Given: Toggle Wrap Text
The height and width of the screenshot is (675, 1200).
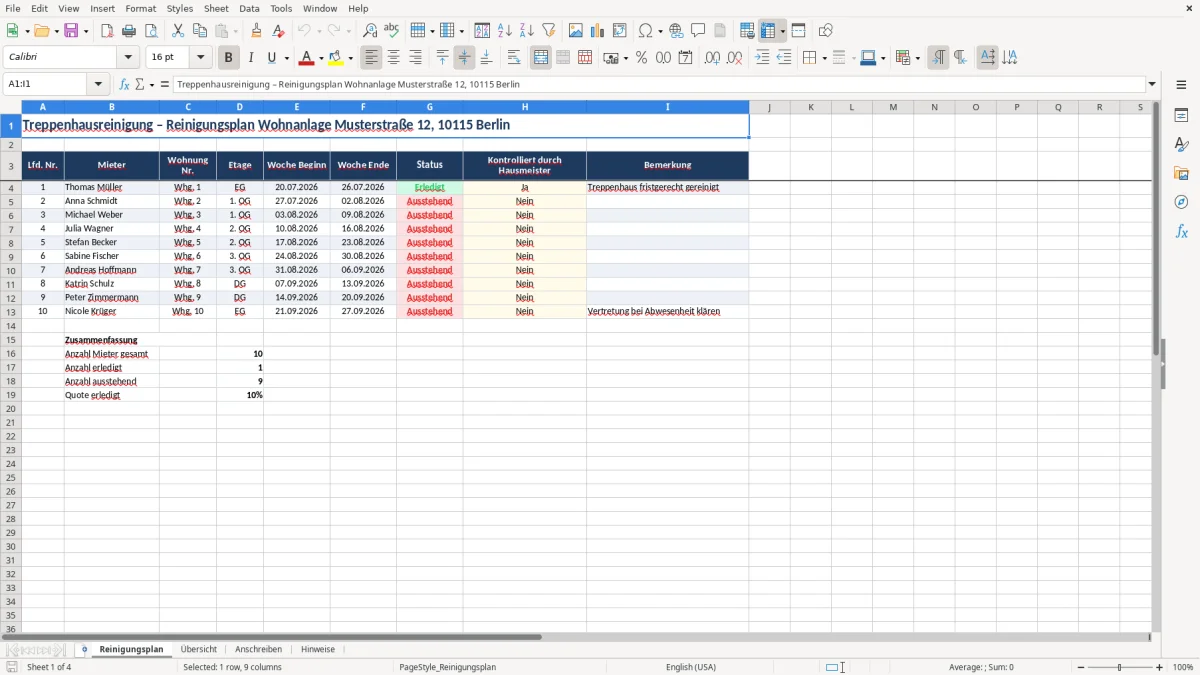Looking at the screenshot, I should (514, 58).
